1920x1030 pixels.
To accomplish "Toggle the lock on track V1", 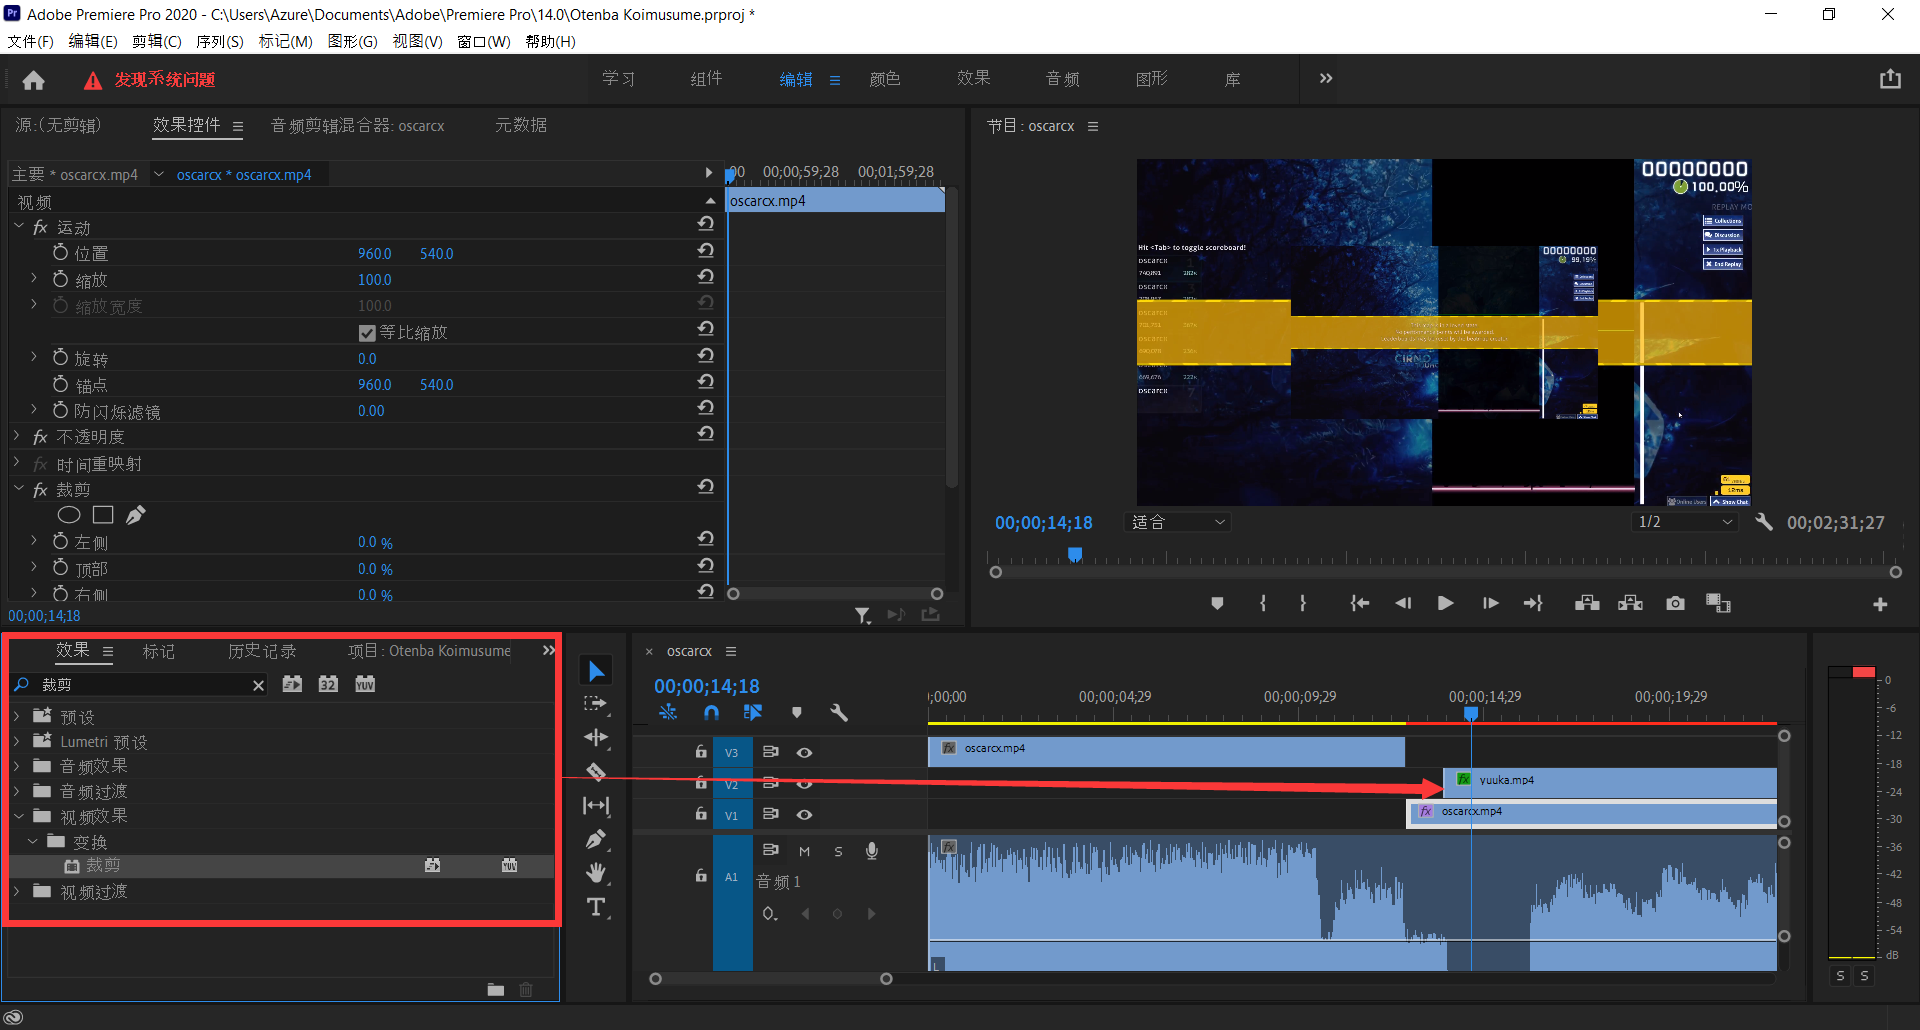I will [x=701, y=814].
